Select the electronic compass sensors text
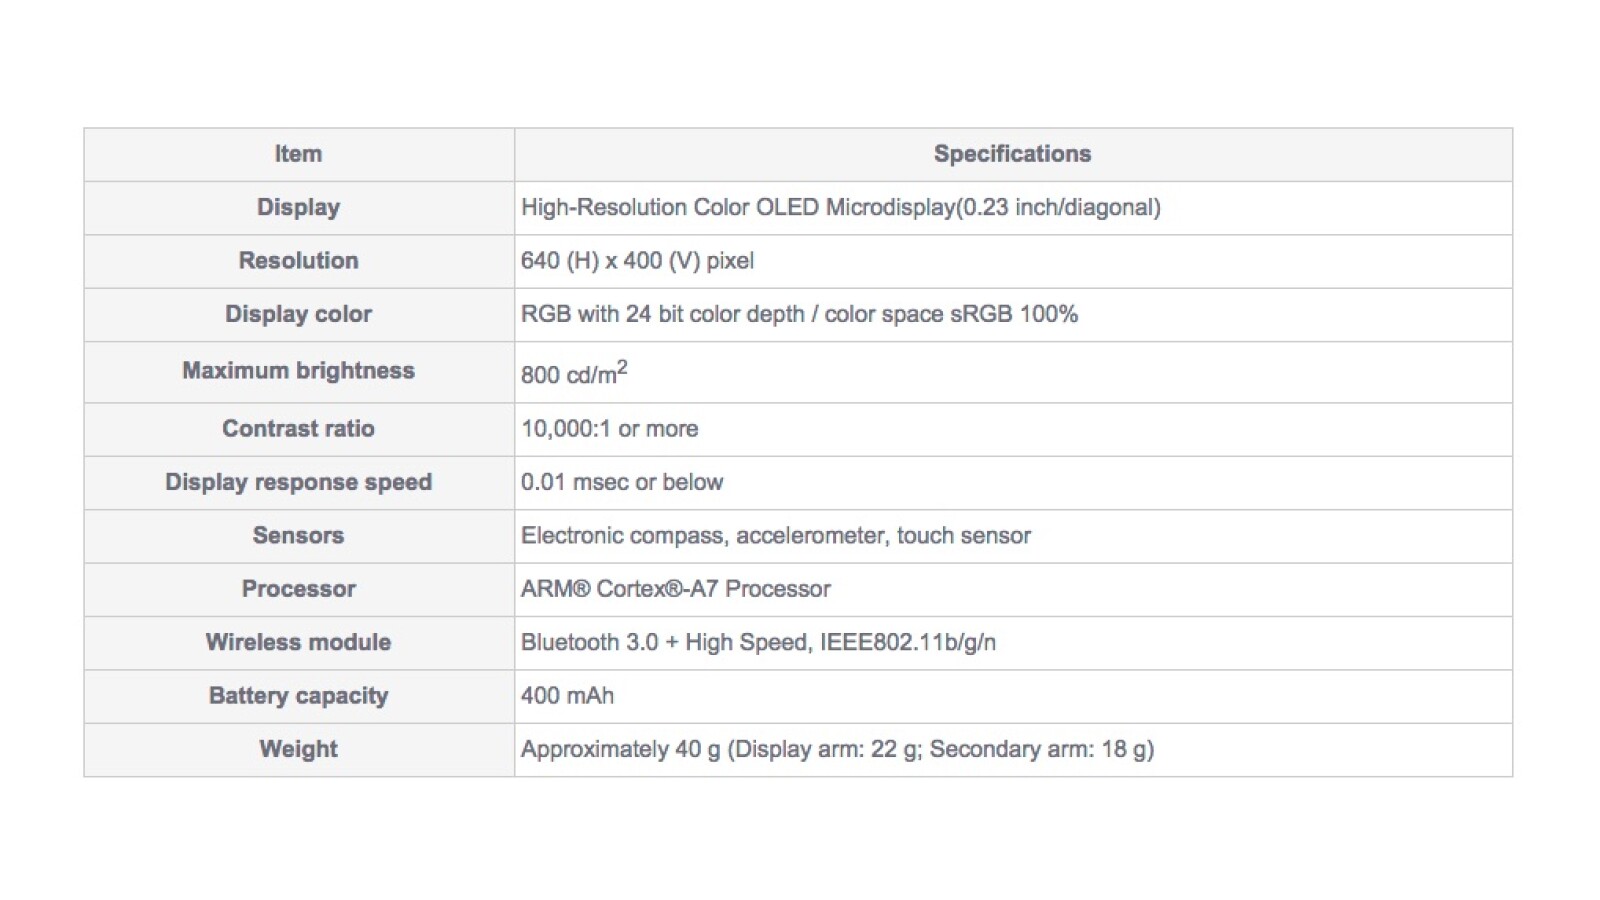This screenshot has height=900, width=1600. [775, 536]
